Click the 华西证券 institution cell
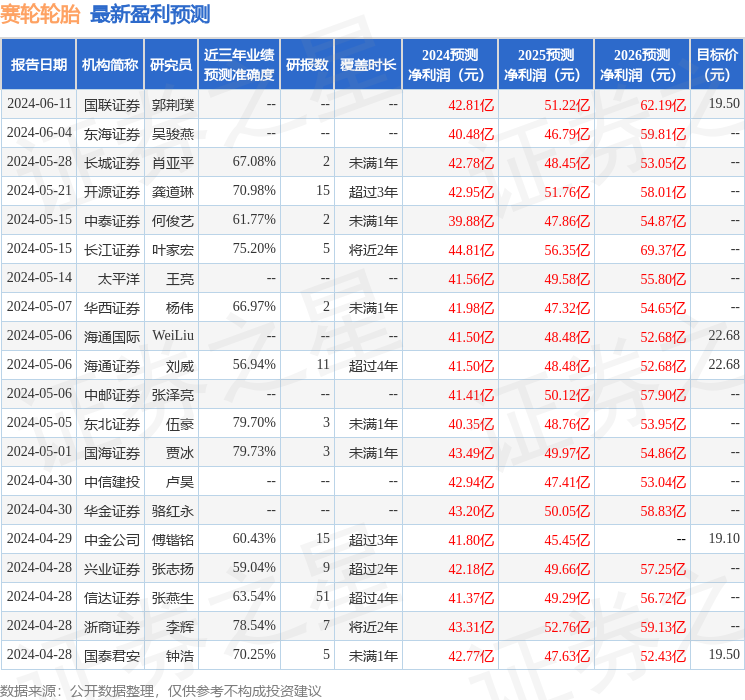This screenshot has height=700, width=745. [112, 308]
